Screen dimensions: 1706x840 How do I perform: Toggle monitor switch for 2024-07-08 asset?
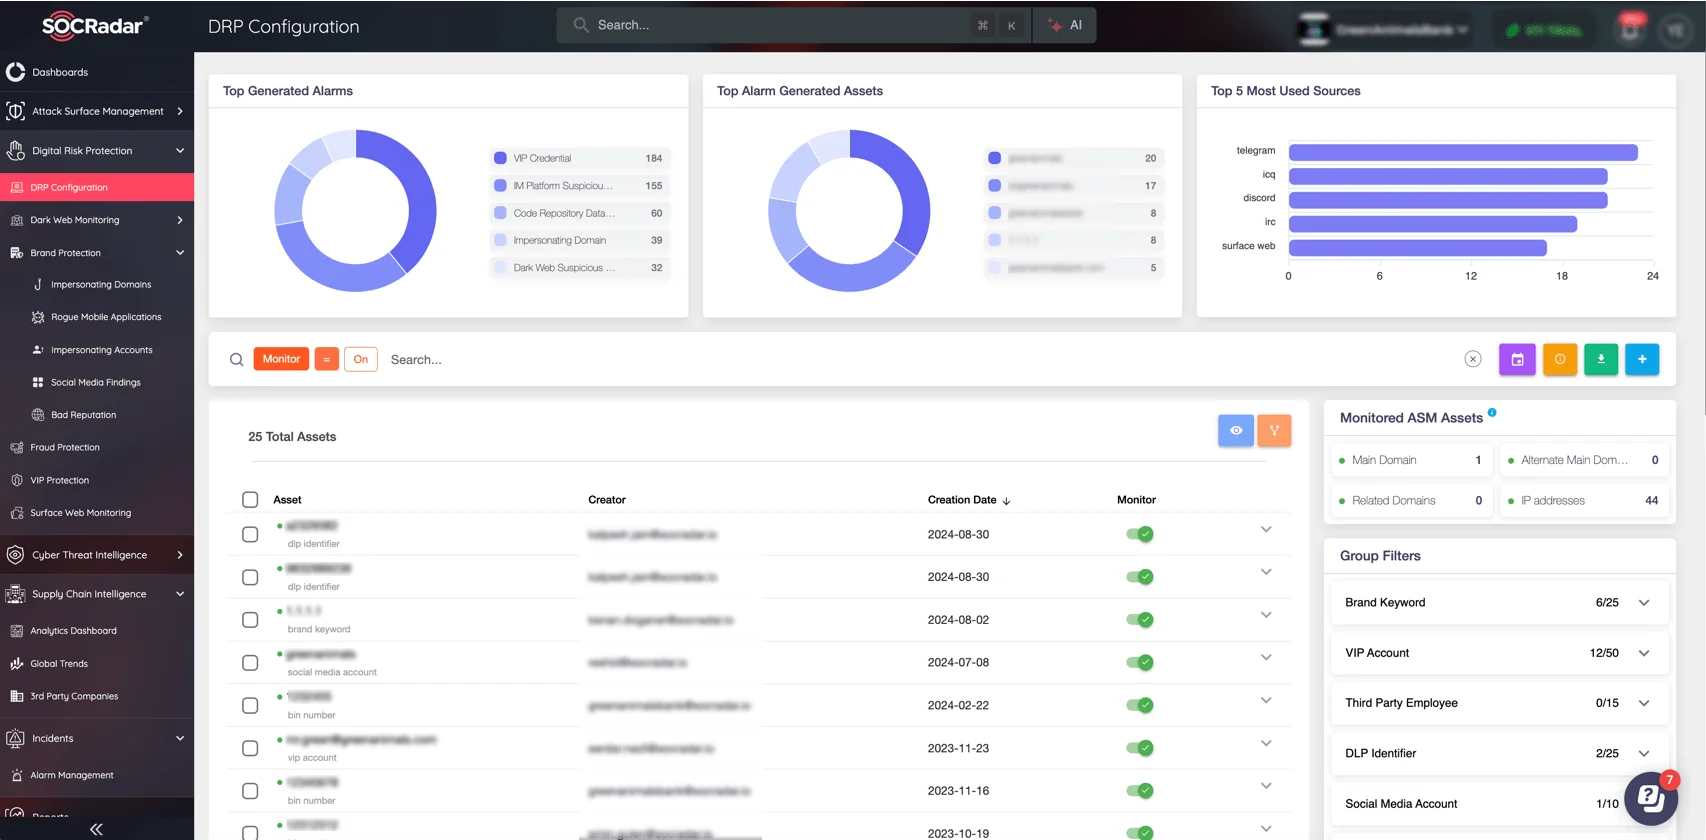coord(1139,662)
